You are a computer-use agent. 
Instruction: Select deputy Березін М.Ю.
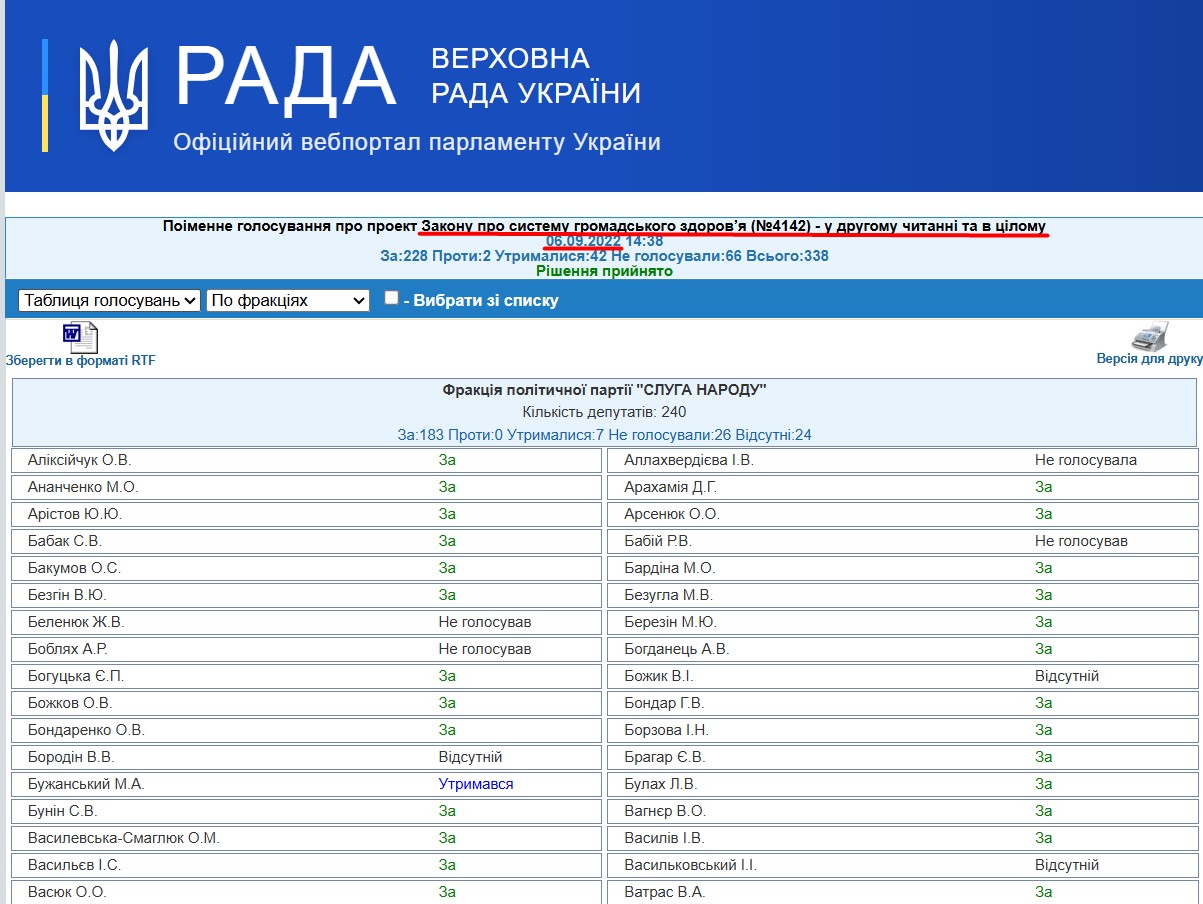coord(671,622)
